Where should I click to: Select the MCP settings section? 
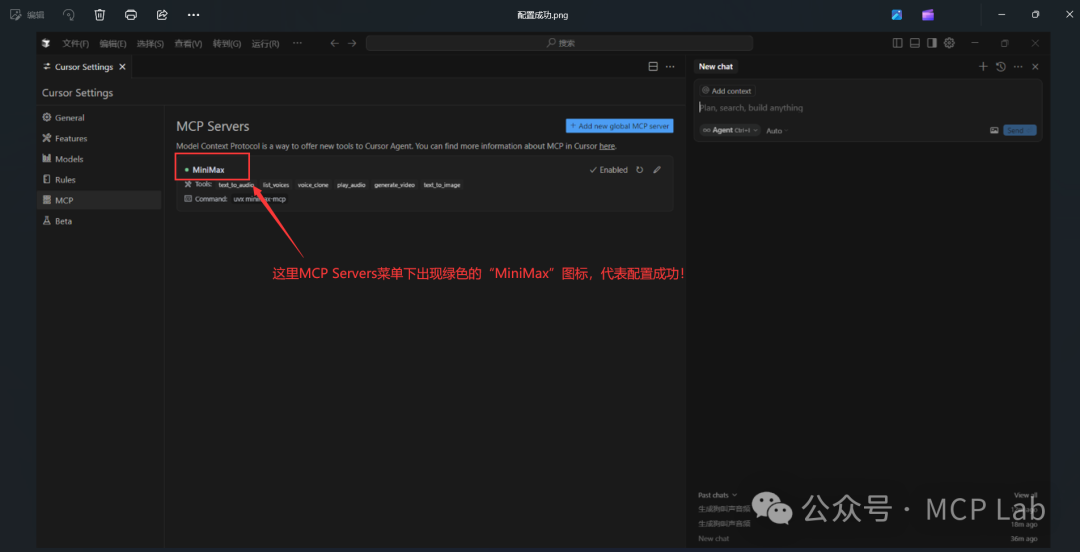click(x=99, y=201)
